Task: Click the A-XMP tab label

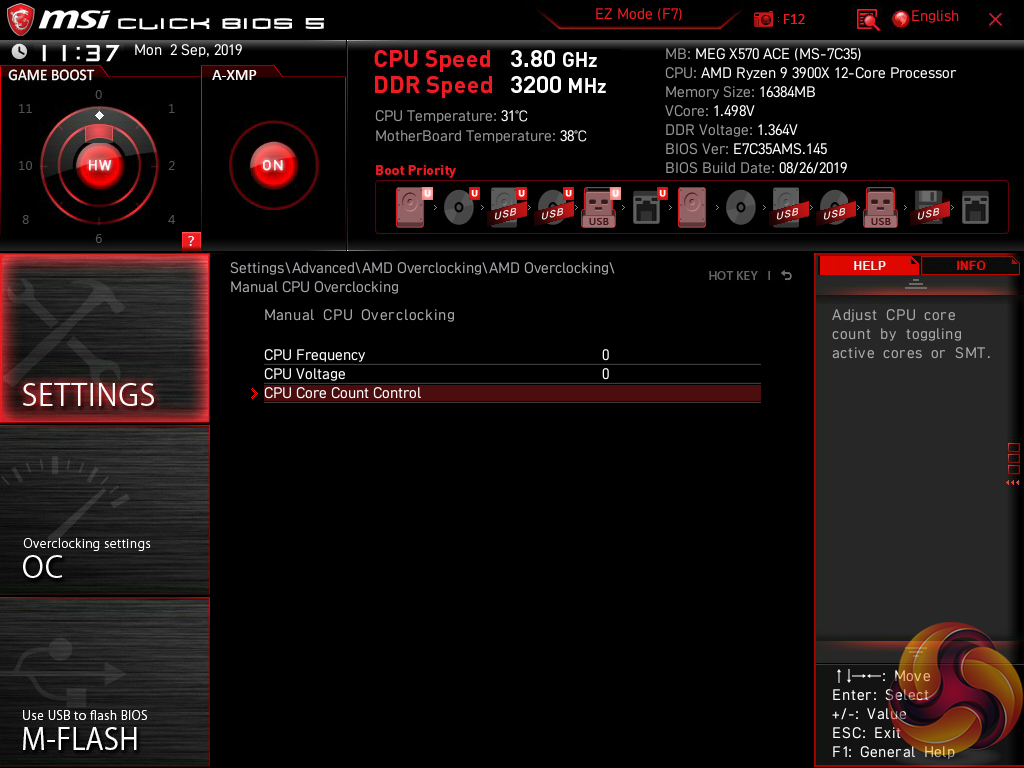Action: click(234, 75)
